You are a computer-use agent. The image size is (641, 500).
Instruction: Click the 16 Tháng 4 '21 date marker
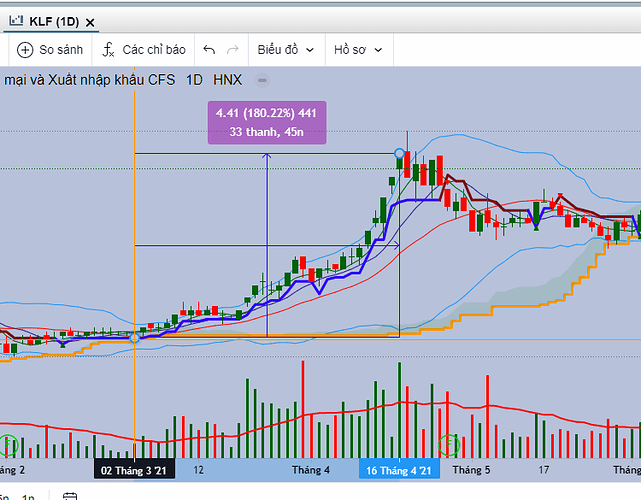(399, 471)
